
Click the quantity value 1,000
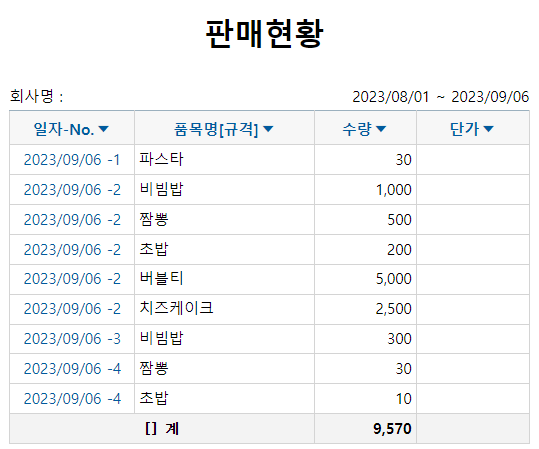[394, 190]
